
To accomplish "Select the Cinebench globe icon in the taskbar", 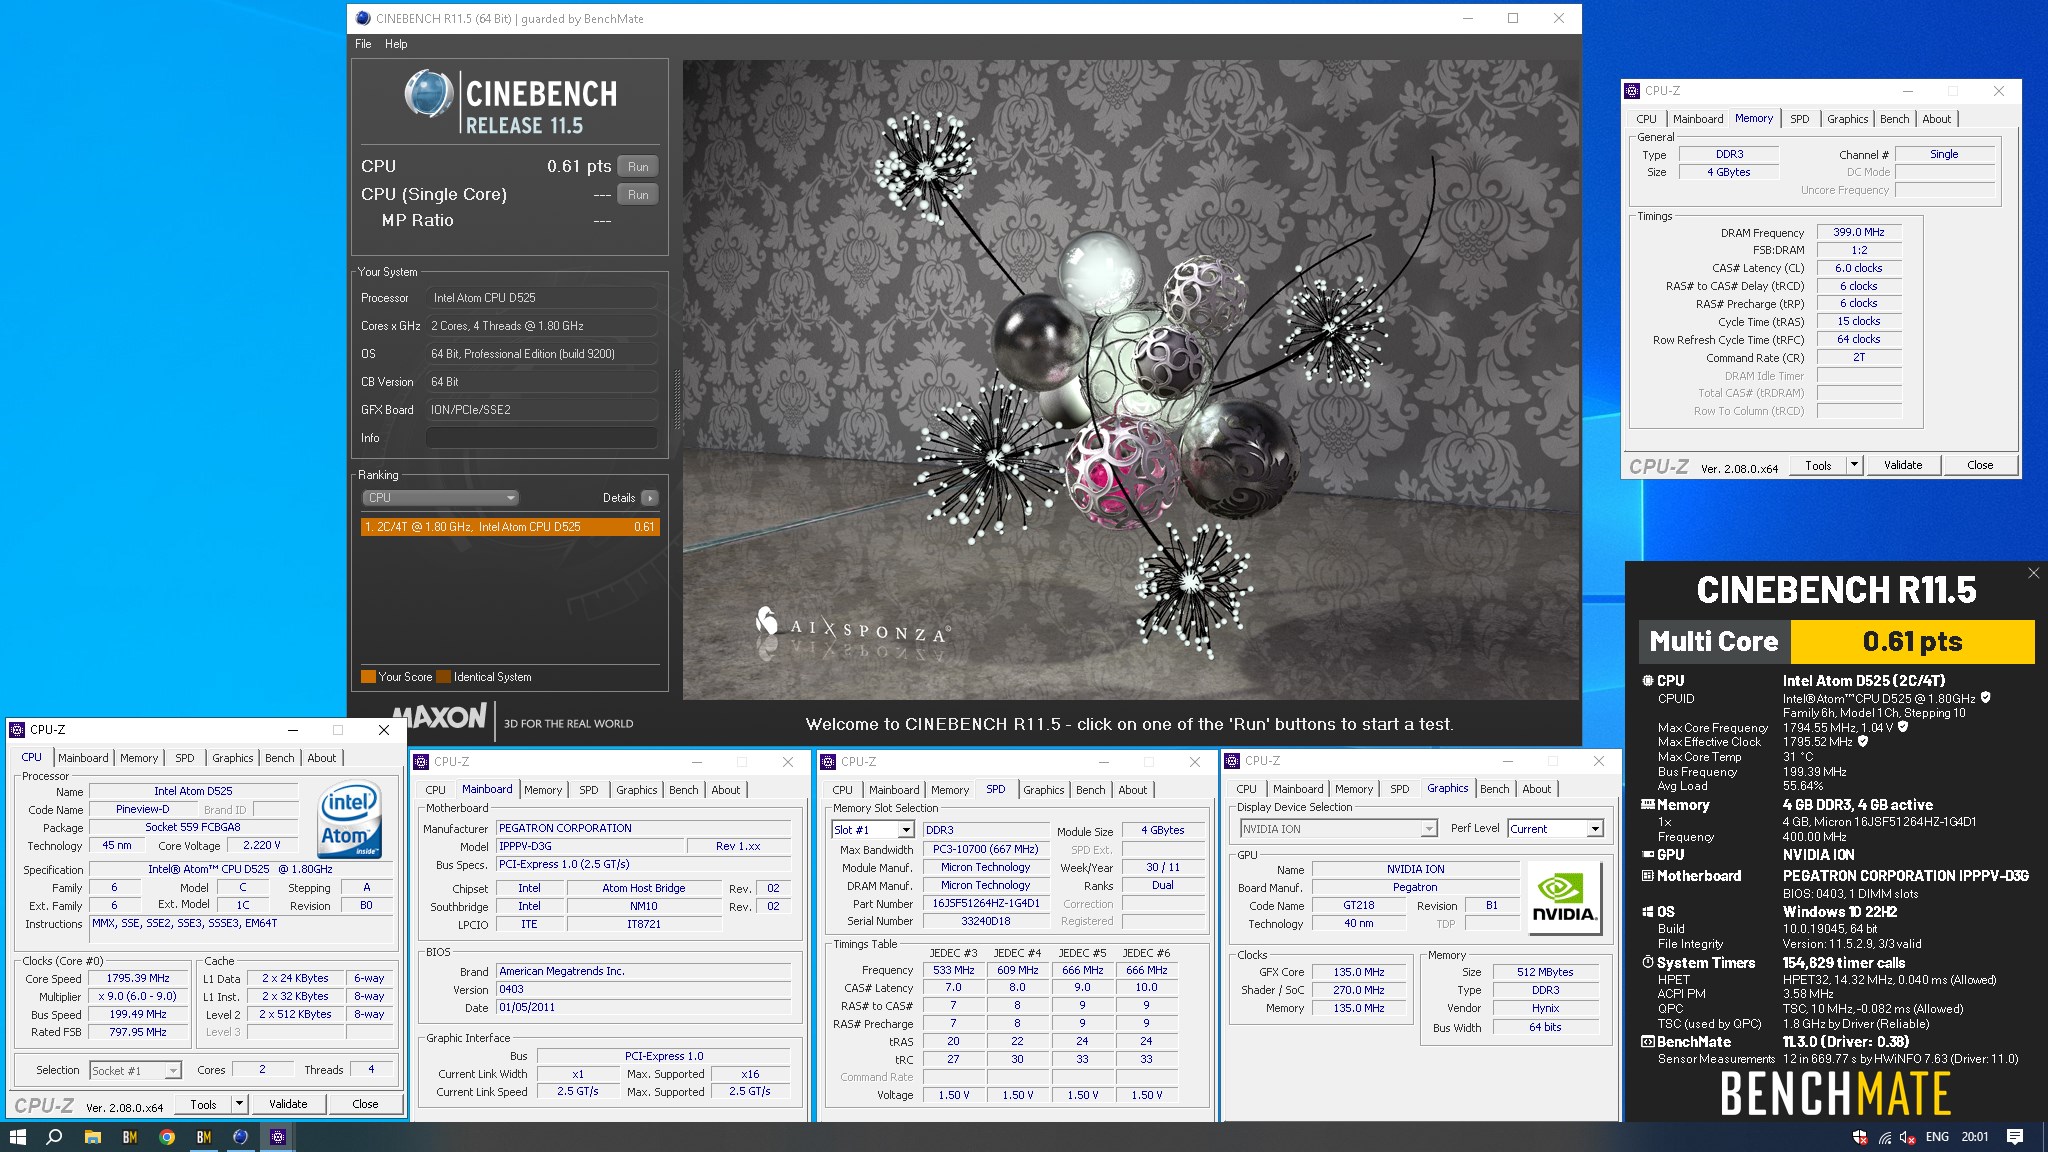I will pyautogui.click(x=240, y=1137).
